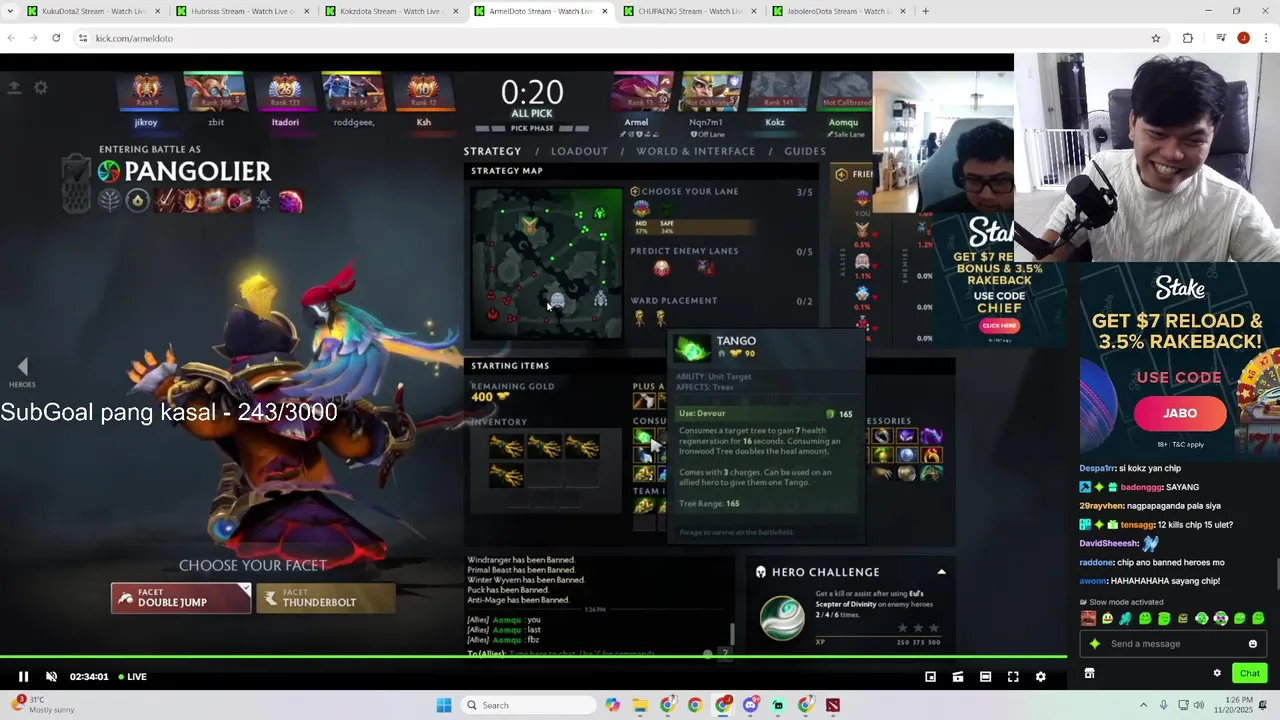Open in-game settings gear top left
1280x720 pixels.
pos(41,87)
